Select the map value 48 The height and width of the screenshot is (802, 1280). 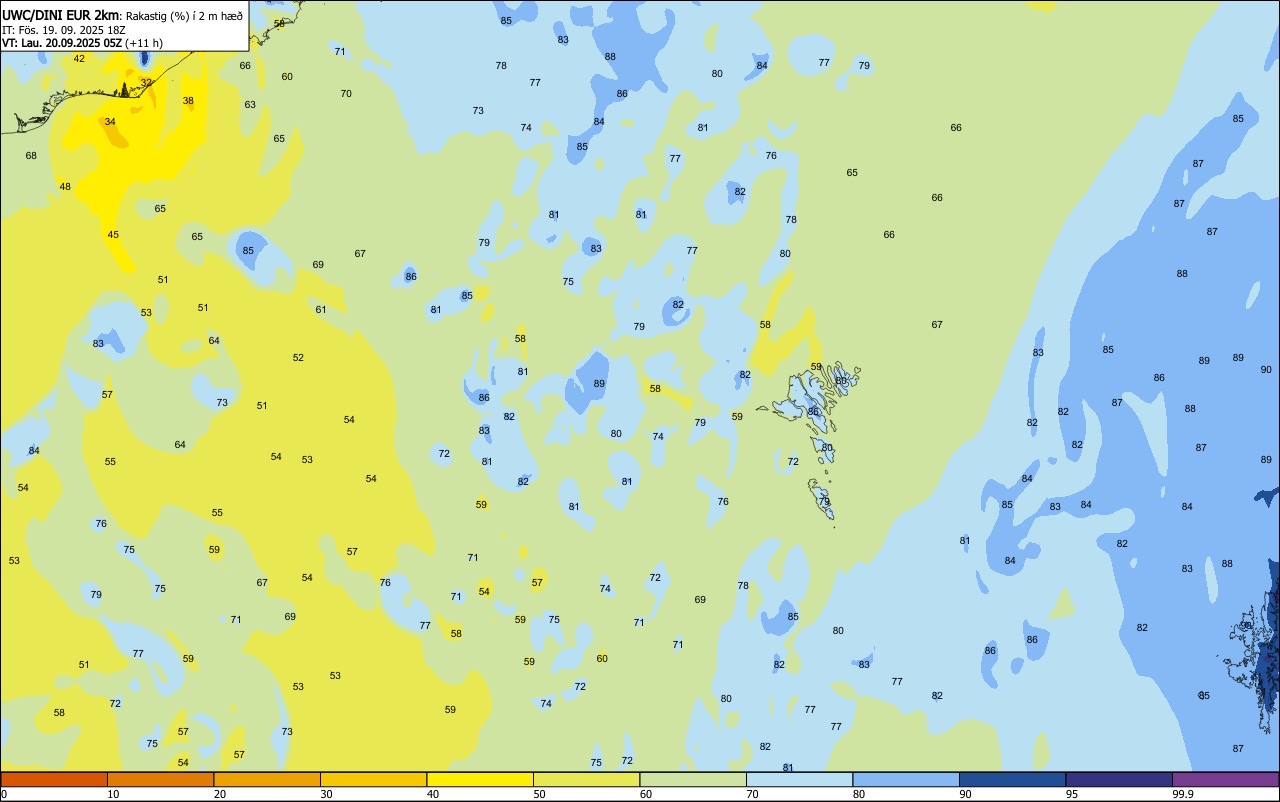[x=65, y=186]
